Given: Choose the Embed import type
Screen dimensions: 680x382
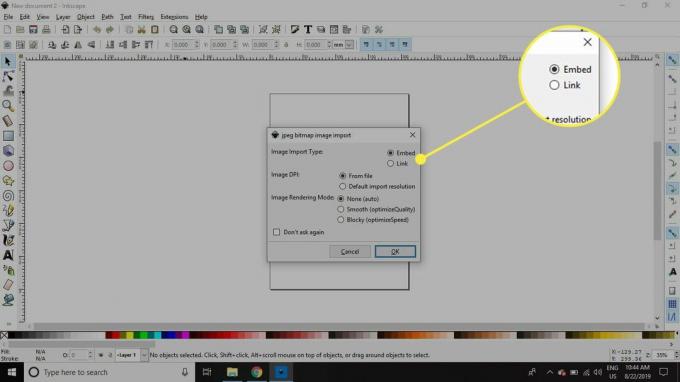Looking at the screenshot, I should click(401, 153).
